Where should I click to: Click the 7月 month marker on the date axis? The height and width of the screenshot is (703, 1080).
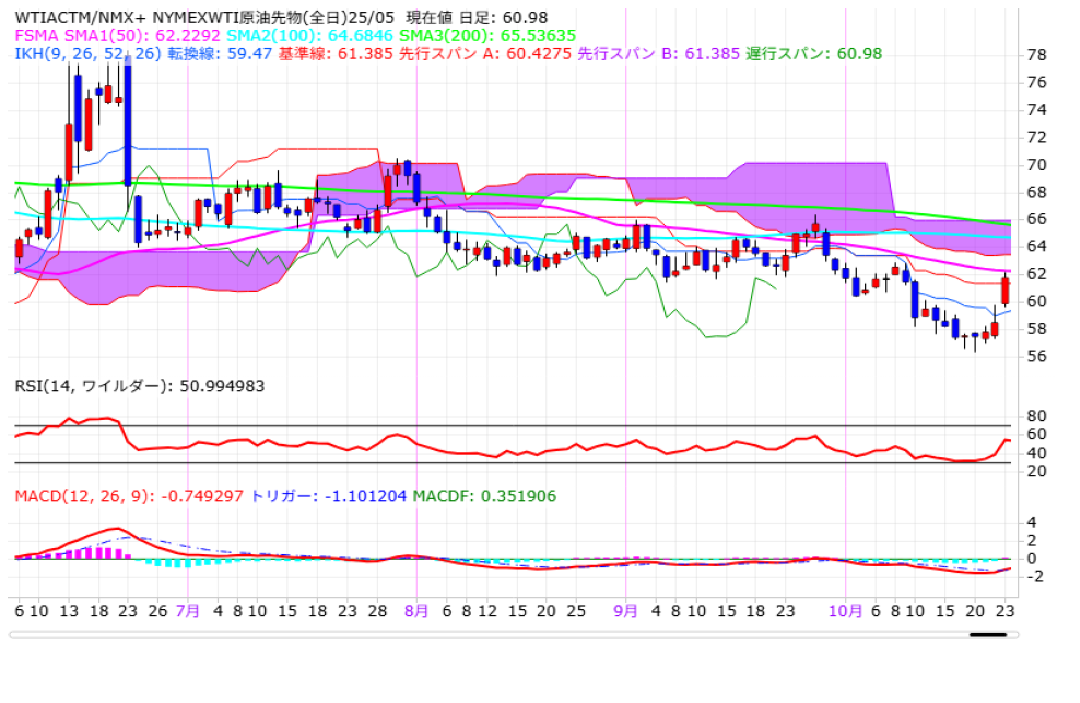pos(187,609)
